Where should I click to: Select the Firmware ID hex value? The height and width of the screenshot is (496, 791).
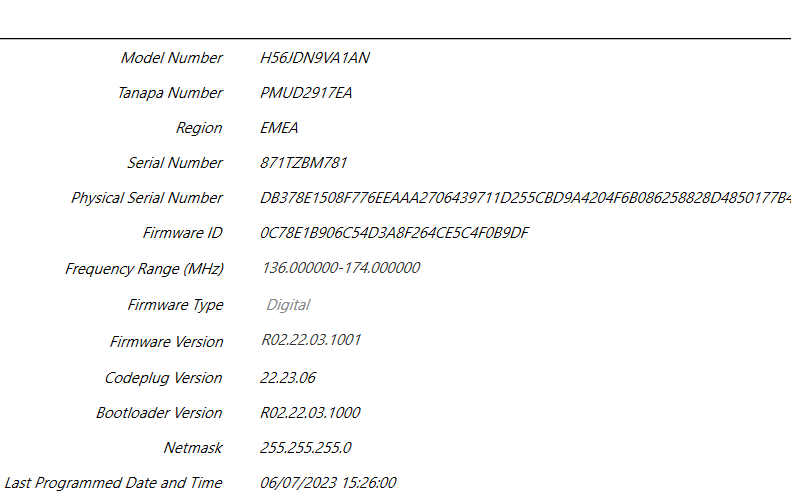(x=394, y=233)
